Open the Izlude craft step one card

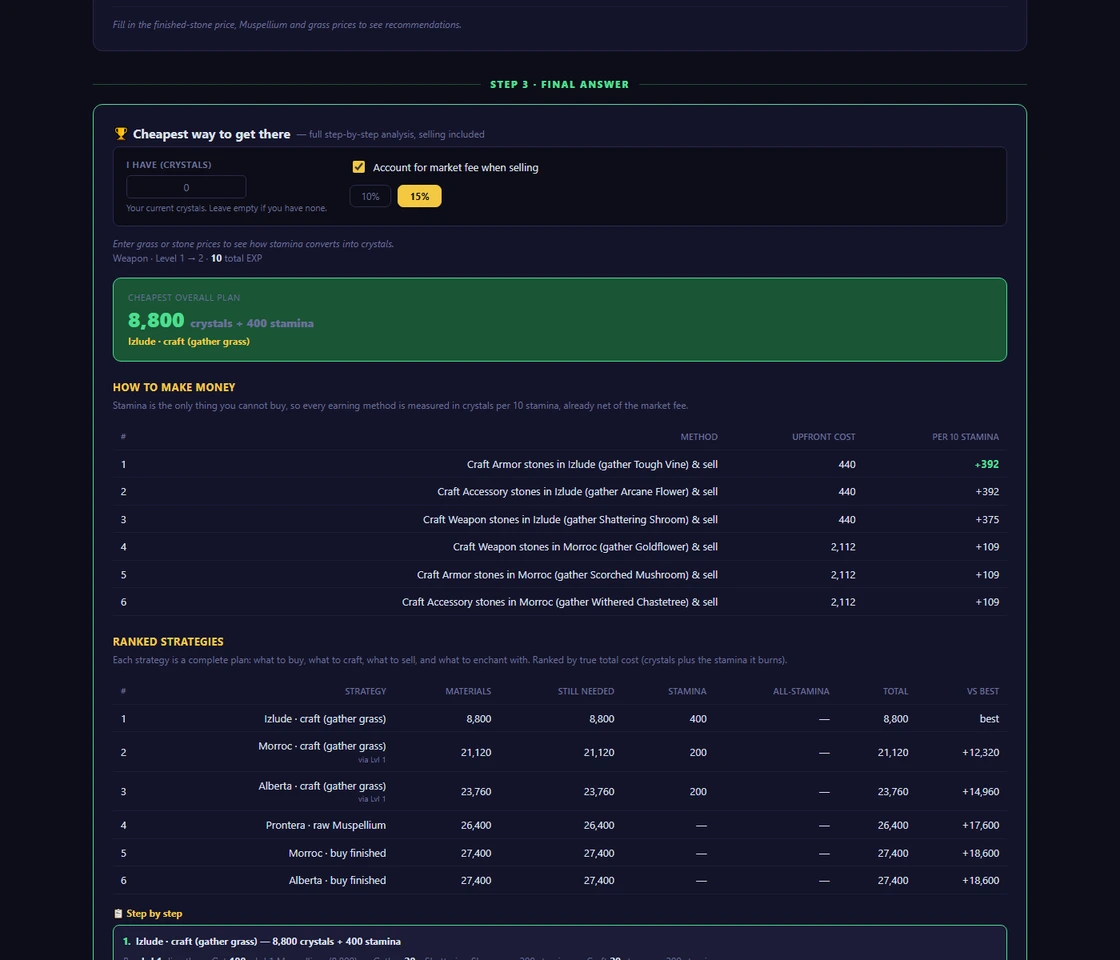(559, 943)
